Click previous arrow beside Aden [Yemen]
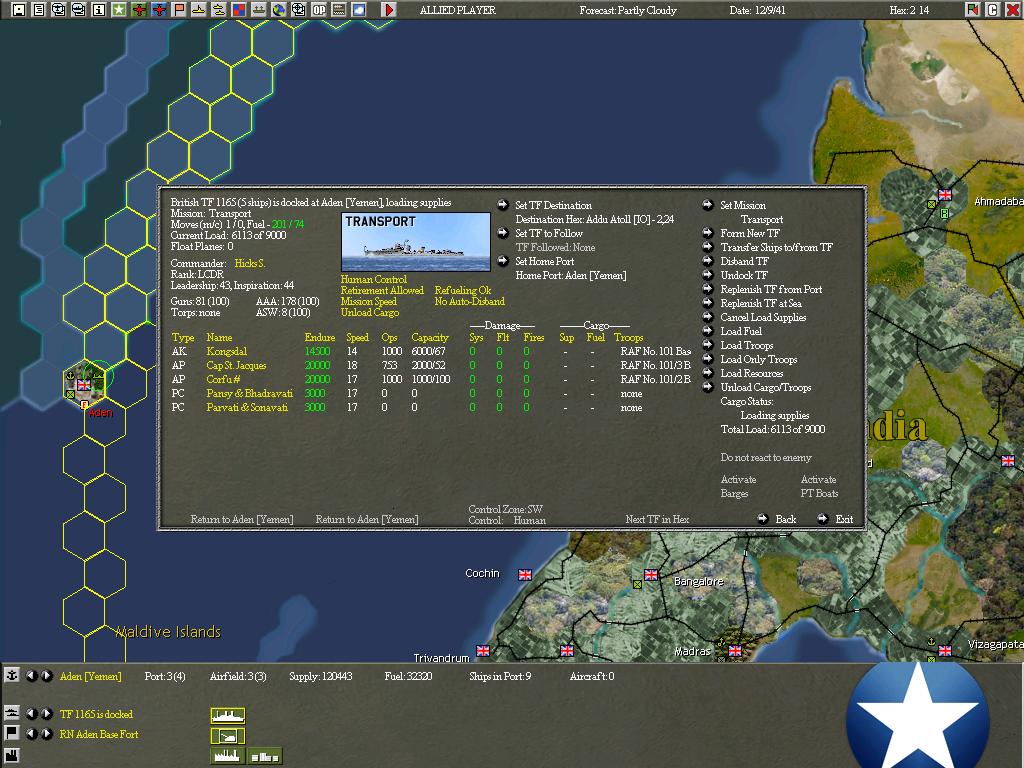 tap(30, 676)
